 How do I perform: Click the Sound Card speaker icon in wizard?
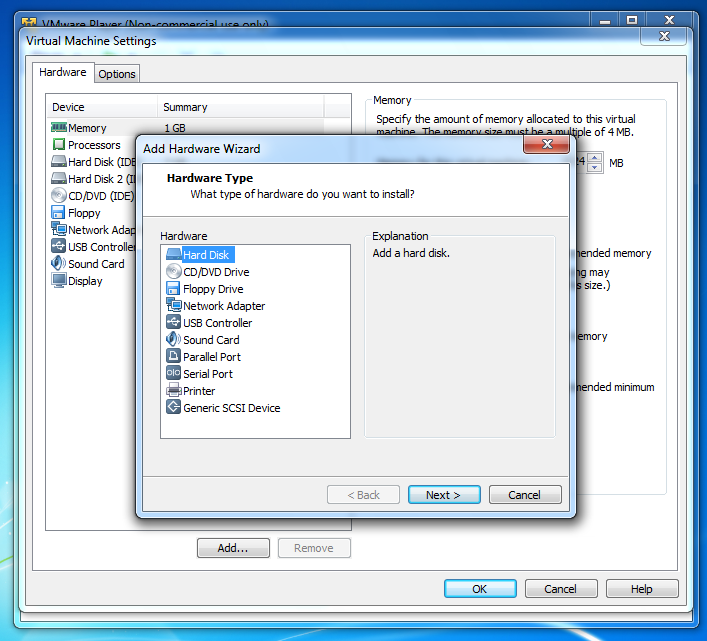pyautogui.click(x=174, y=339)
